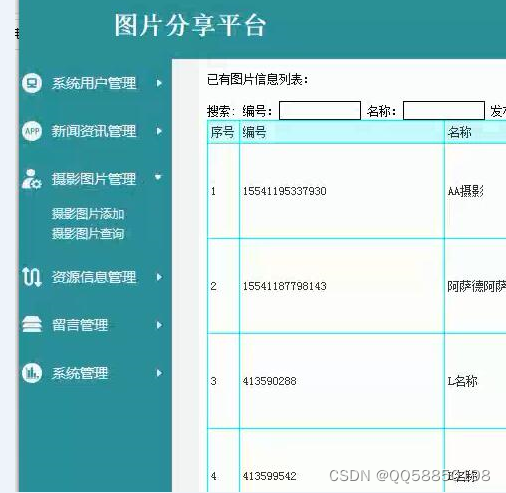Expand the 留言管理 arrow
The height and width of the screenshot is (493, 506).
[159, 325]
